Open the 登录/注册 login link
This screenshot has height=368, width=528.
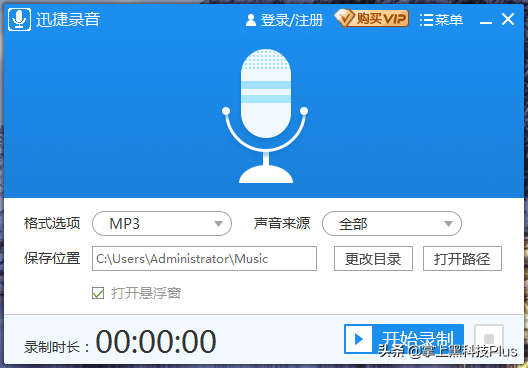point(284,20)
